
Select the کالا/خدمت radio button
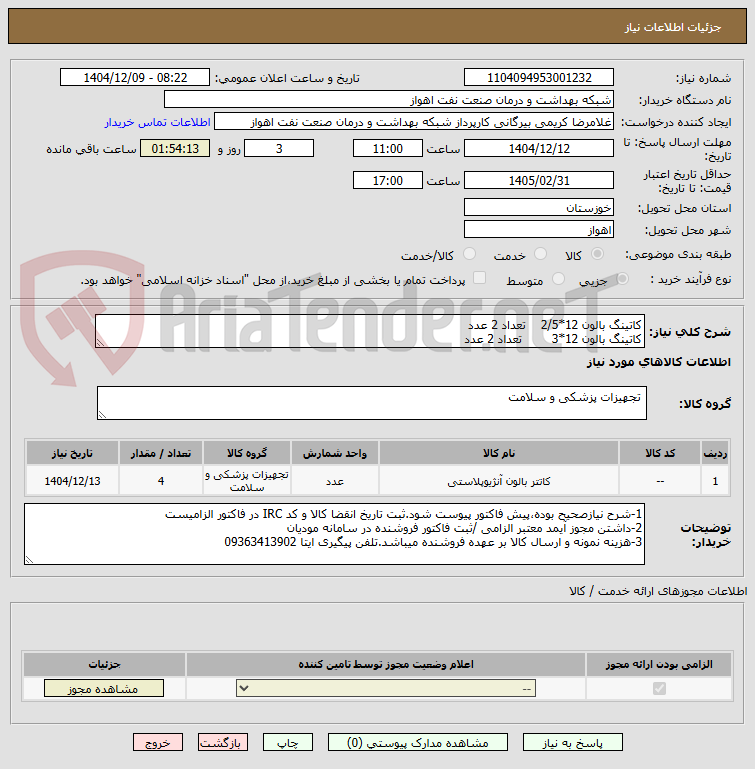(469, 254)
